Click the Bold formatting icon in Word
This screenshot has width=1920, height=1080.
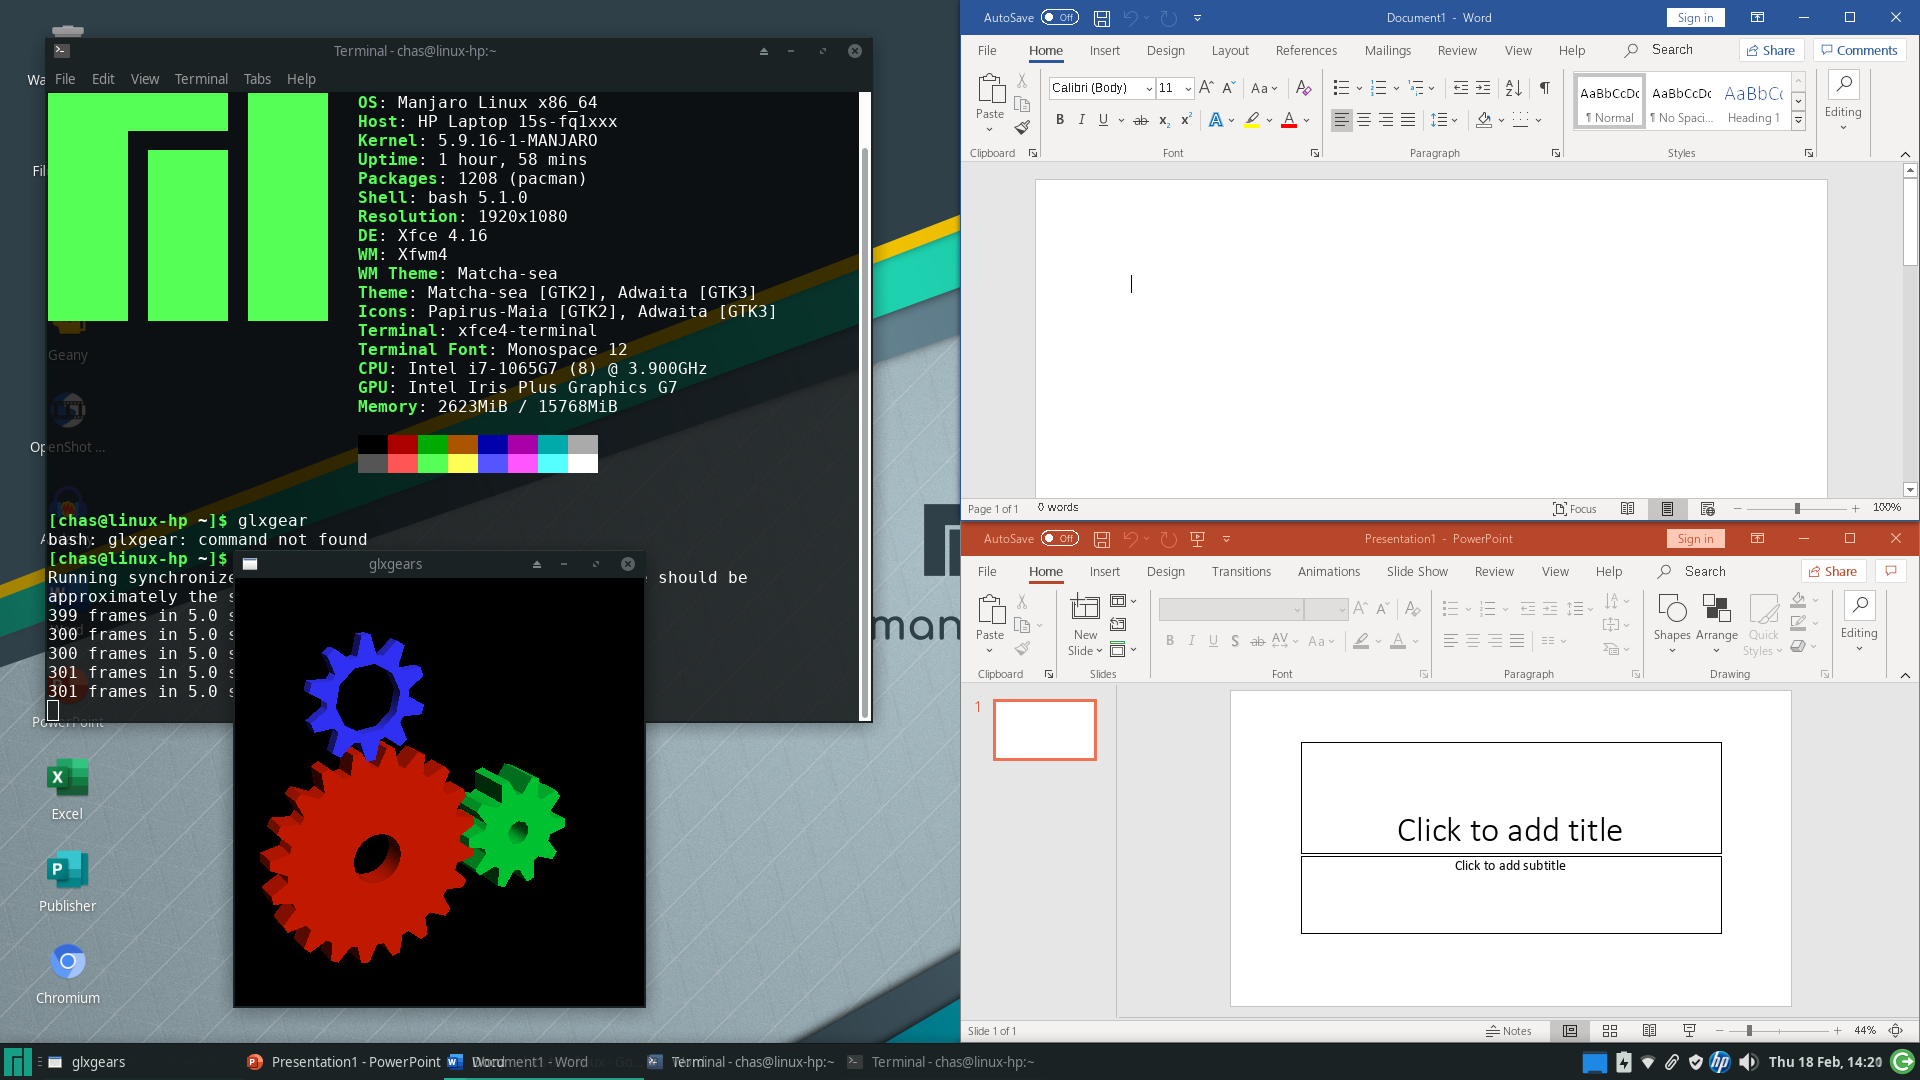point(1060,120)
